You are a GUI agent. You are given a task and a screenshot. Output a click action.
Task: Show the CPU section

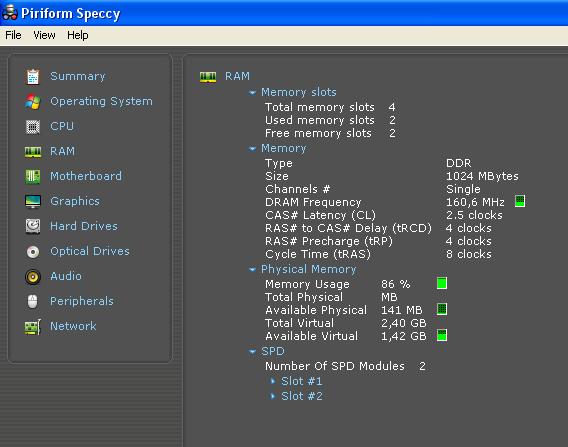(x=62, y=126)
